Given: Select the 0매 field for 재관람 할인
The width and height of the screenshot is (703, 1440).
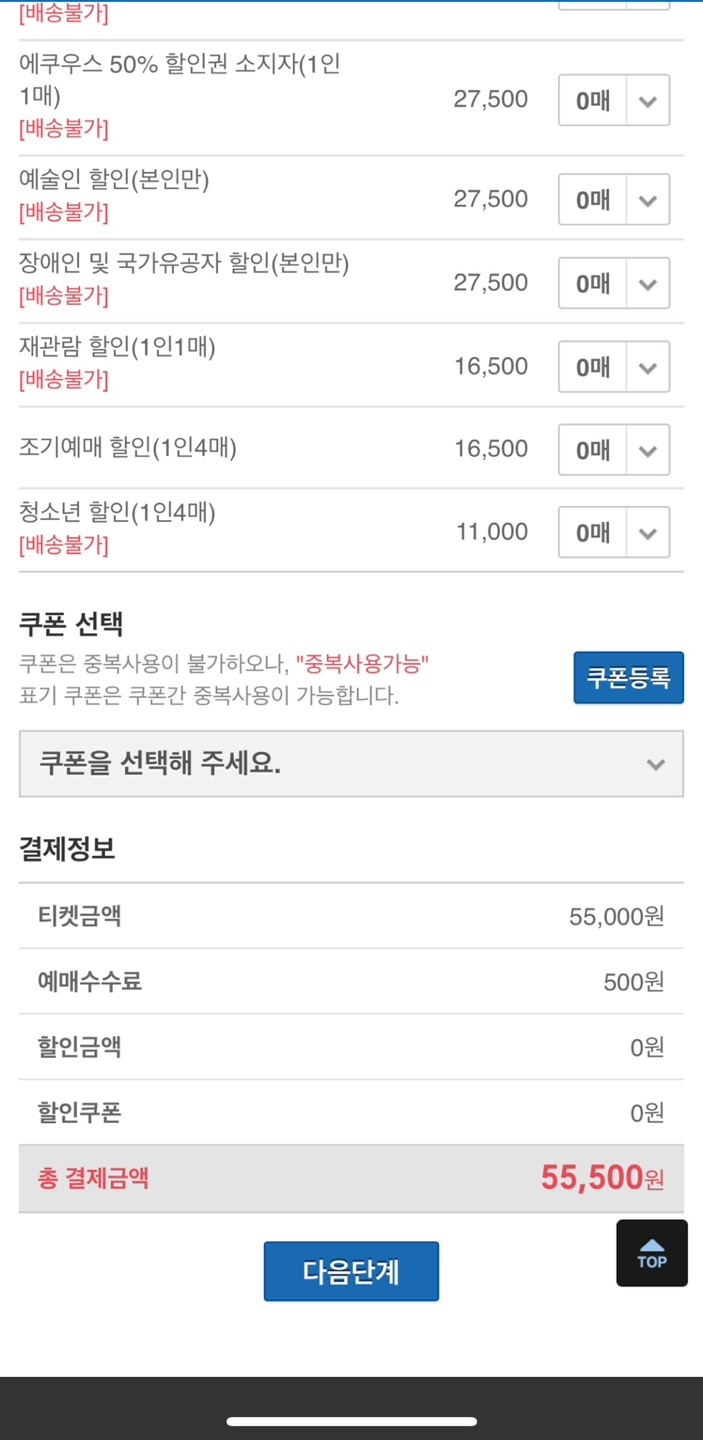Looking at the screenshot, I should (x=589, y=367).
